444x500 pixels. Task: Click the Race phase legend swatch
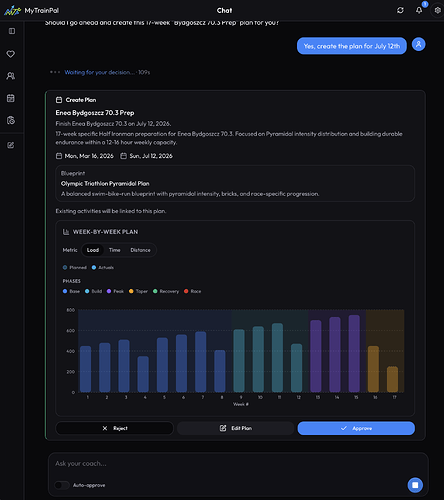click(x=186, y=291)
